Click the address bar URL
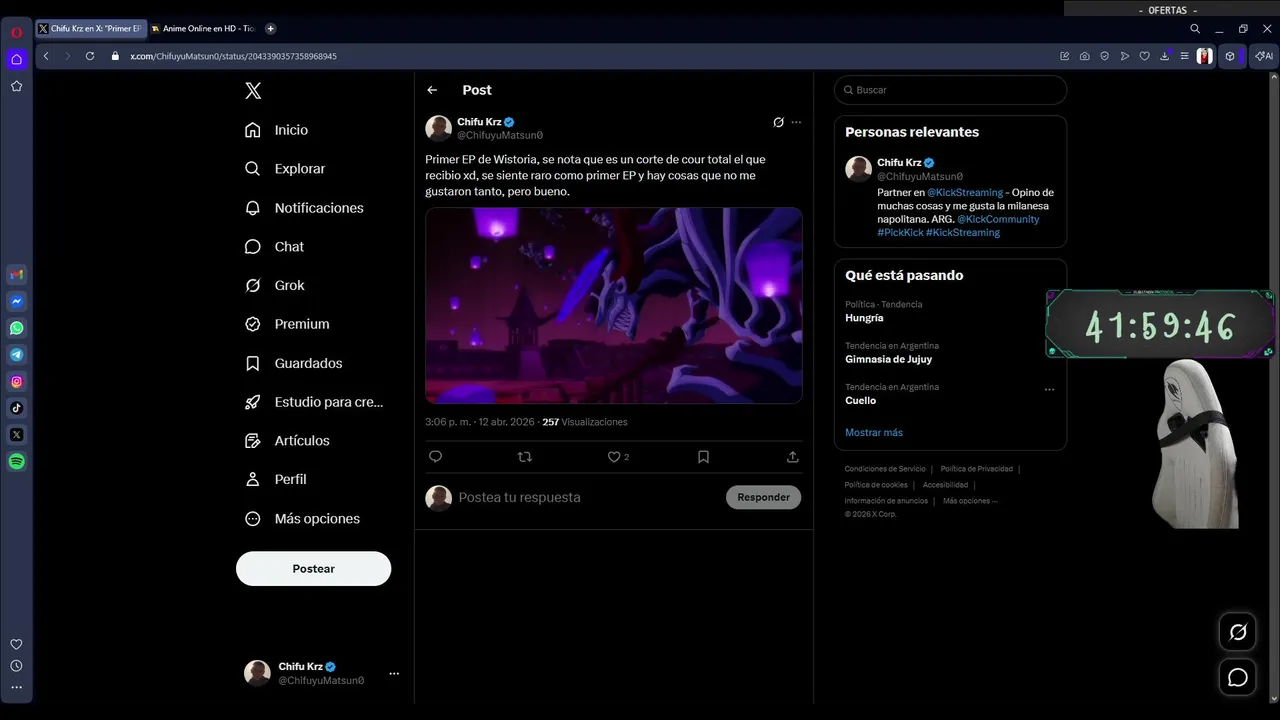This screenshot has height=720, width=1280. [233, 56]
